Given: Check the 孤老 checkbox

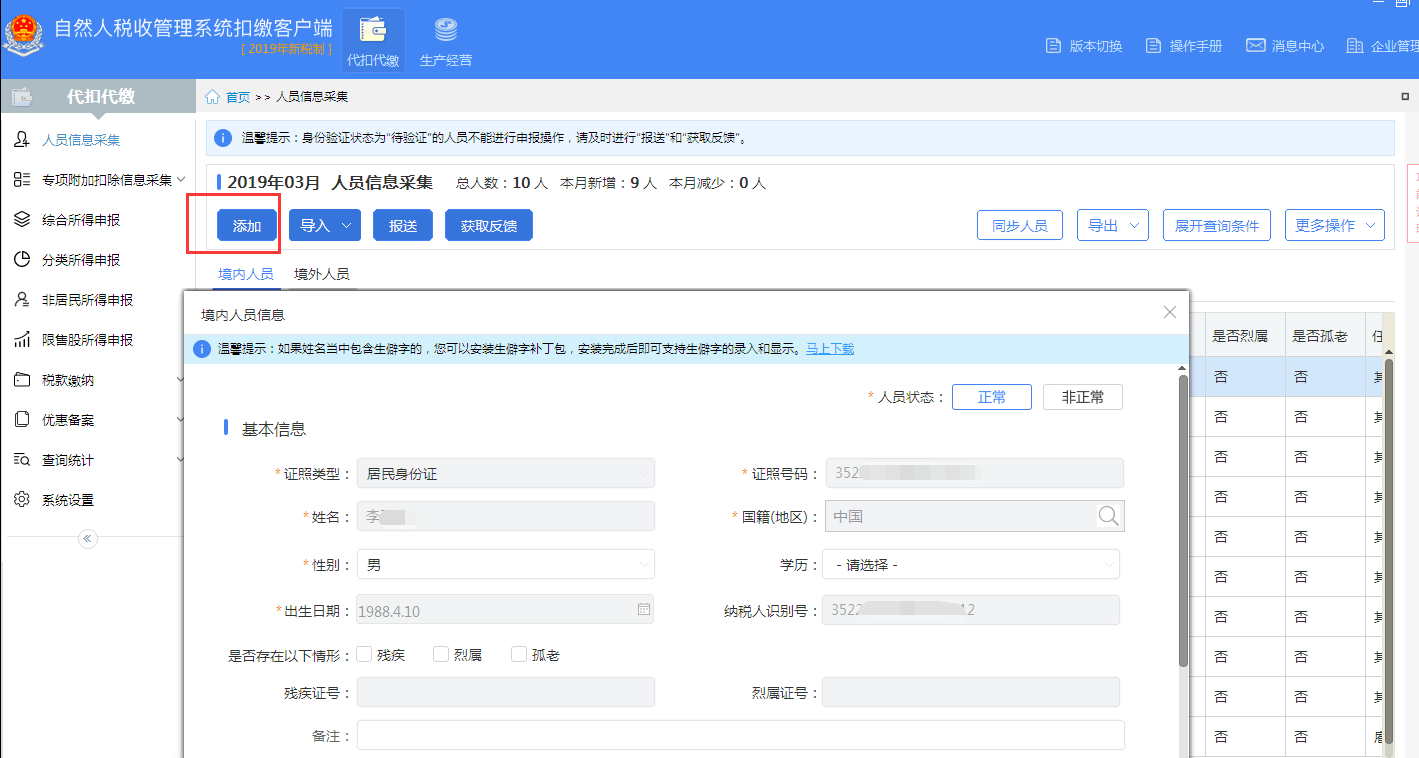Looking at the screenshot, I should (519, 654).
